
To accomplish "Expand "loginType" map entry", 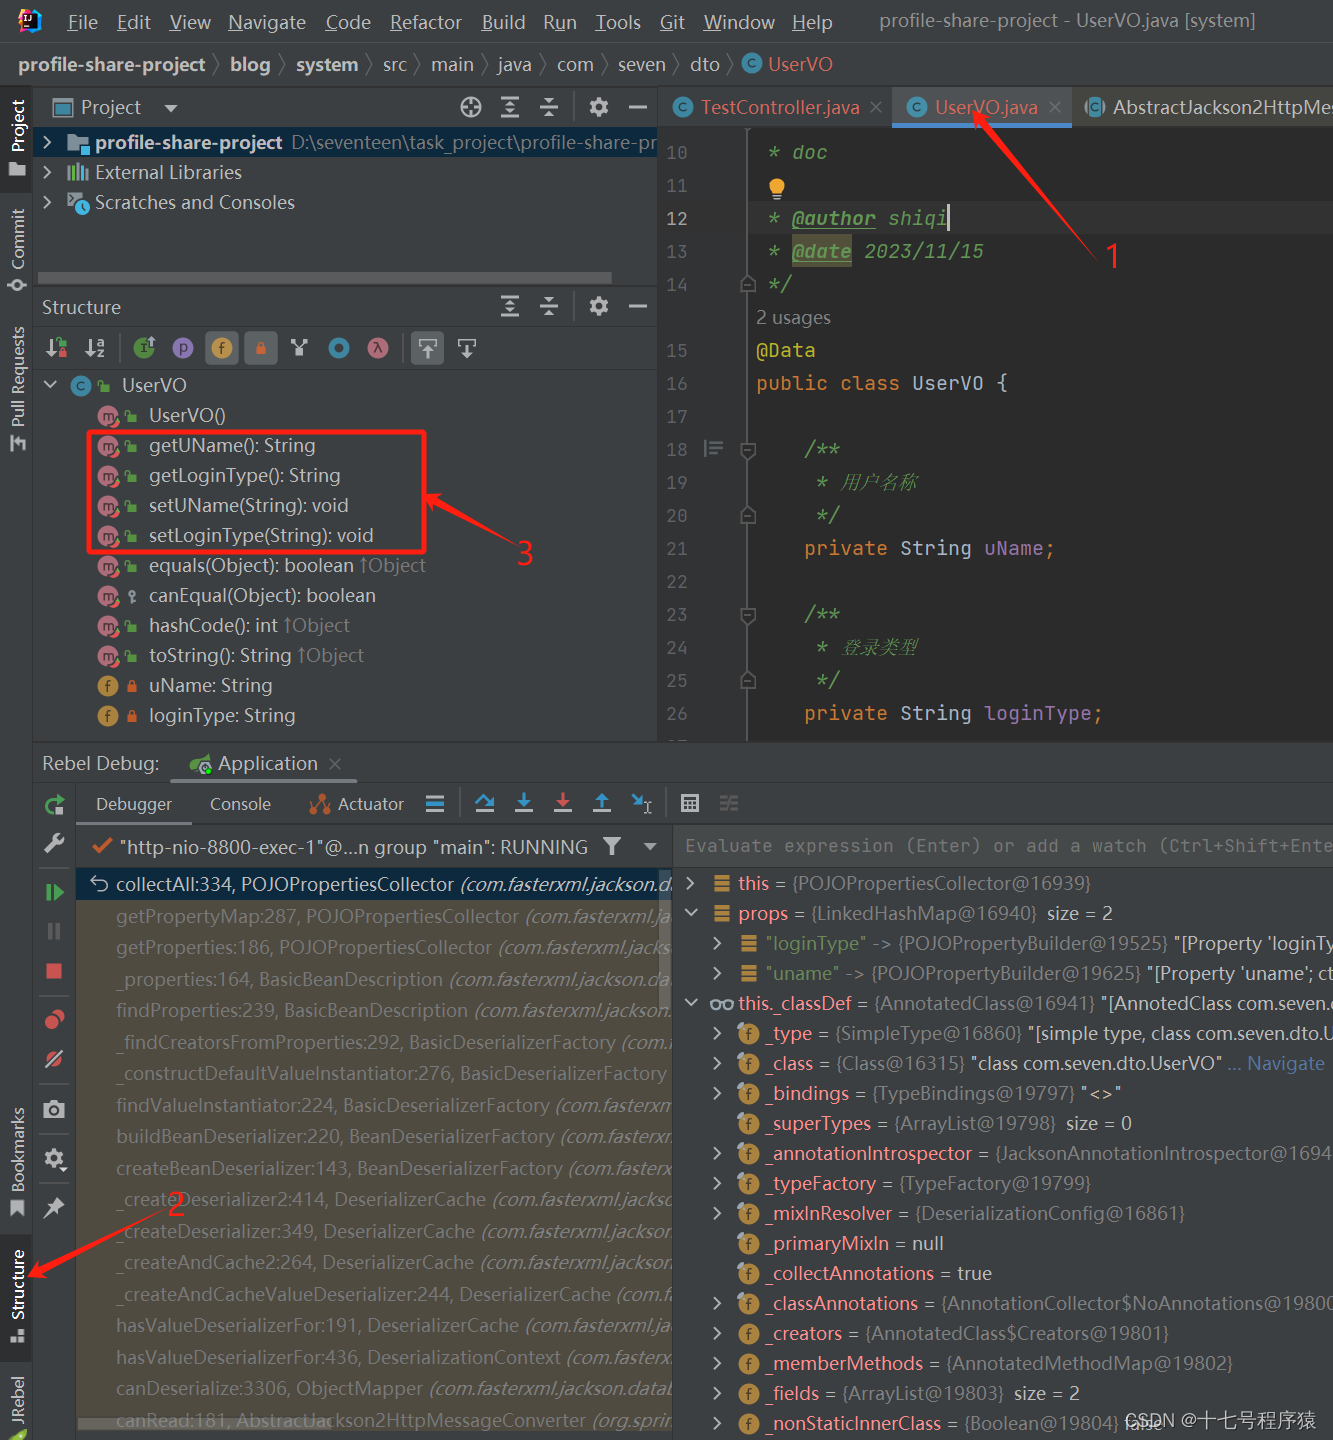I will pos(717,943).
